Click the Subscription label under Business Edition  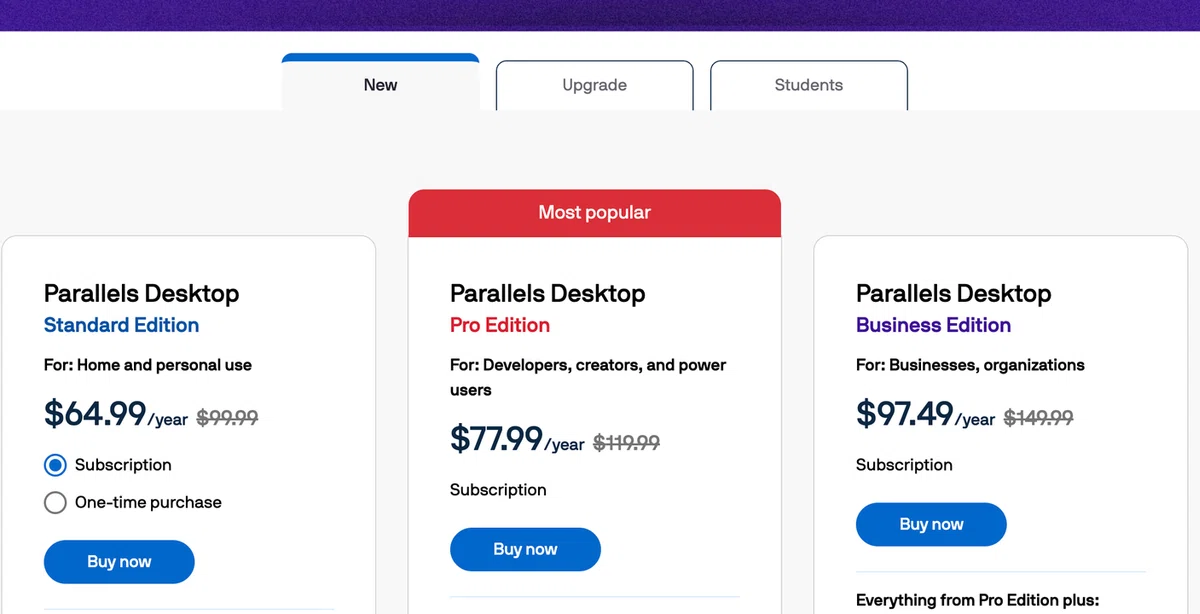click(x=904, y=465)
